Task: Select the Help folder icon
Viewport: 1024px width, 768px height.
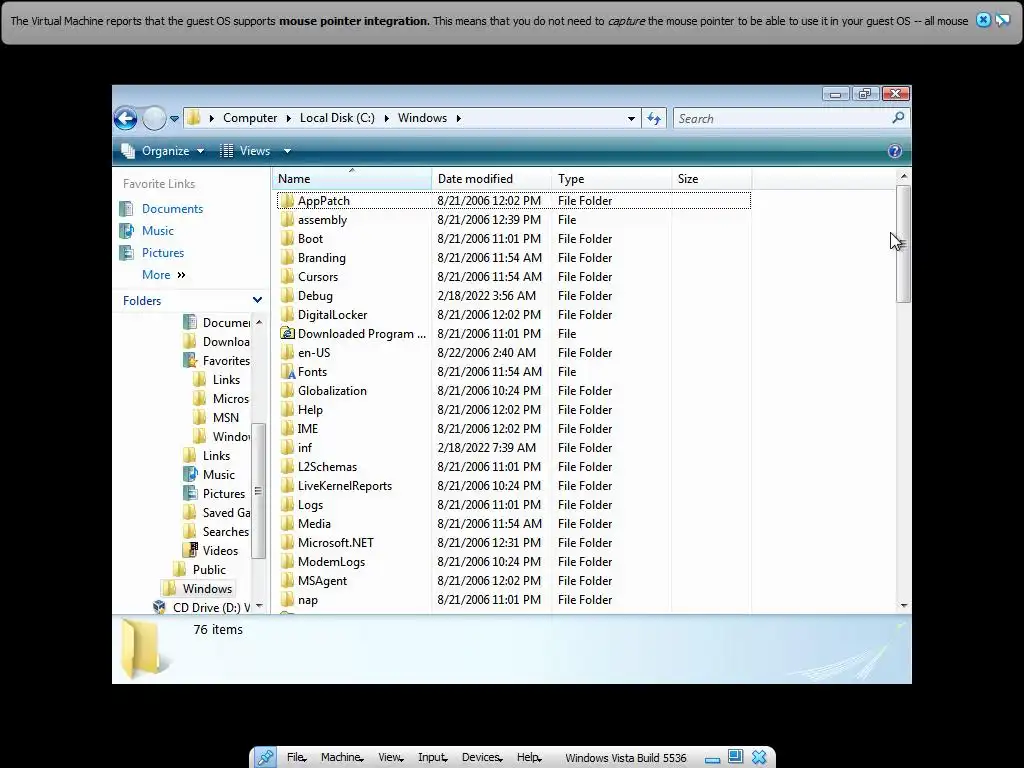Action: tap(287, 409)
